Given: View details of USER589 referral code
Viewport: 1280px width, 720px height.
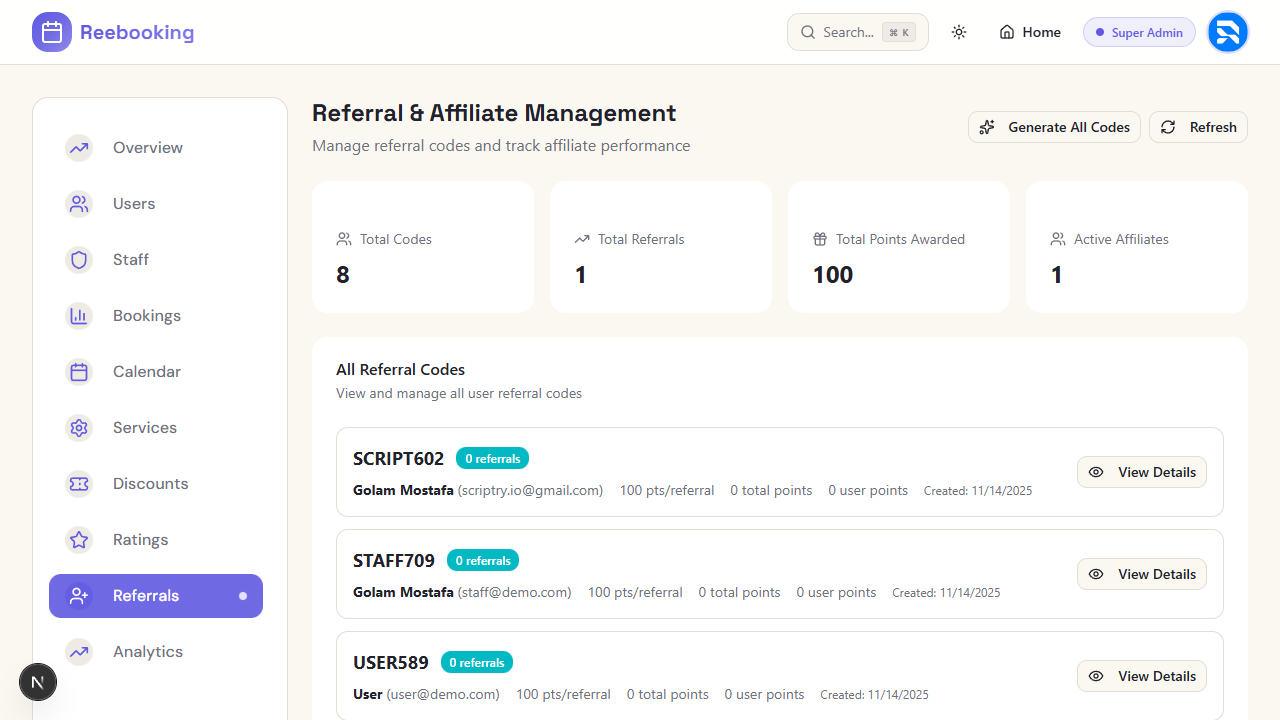Looking at the screenshot, I should (x=1141, y=676).
